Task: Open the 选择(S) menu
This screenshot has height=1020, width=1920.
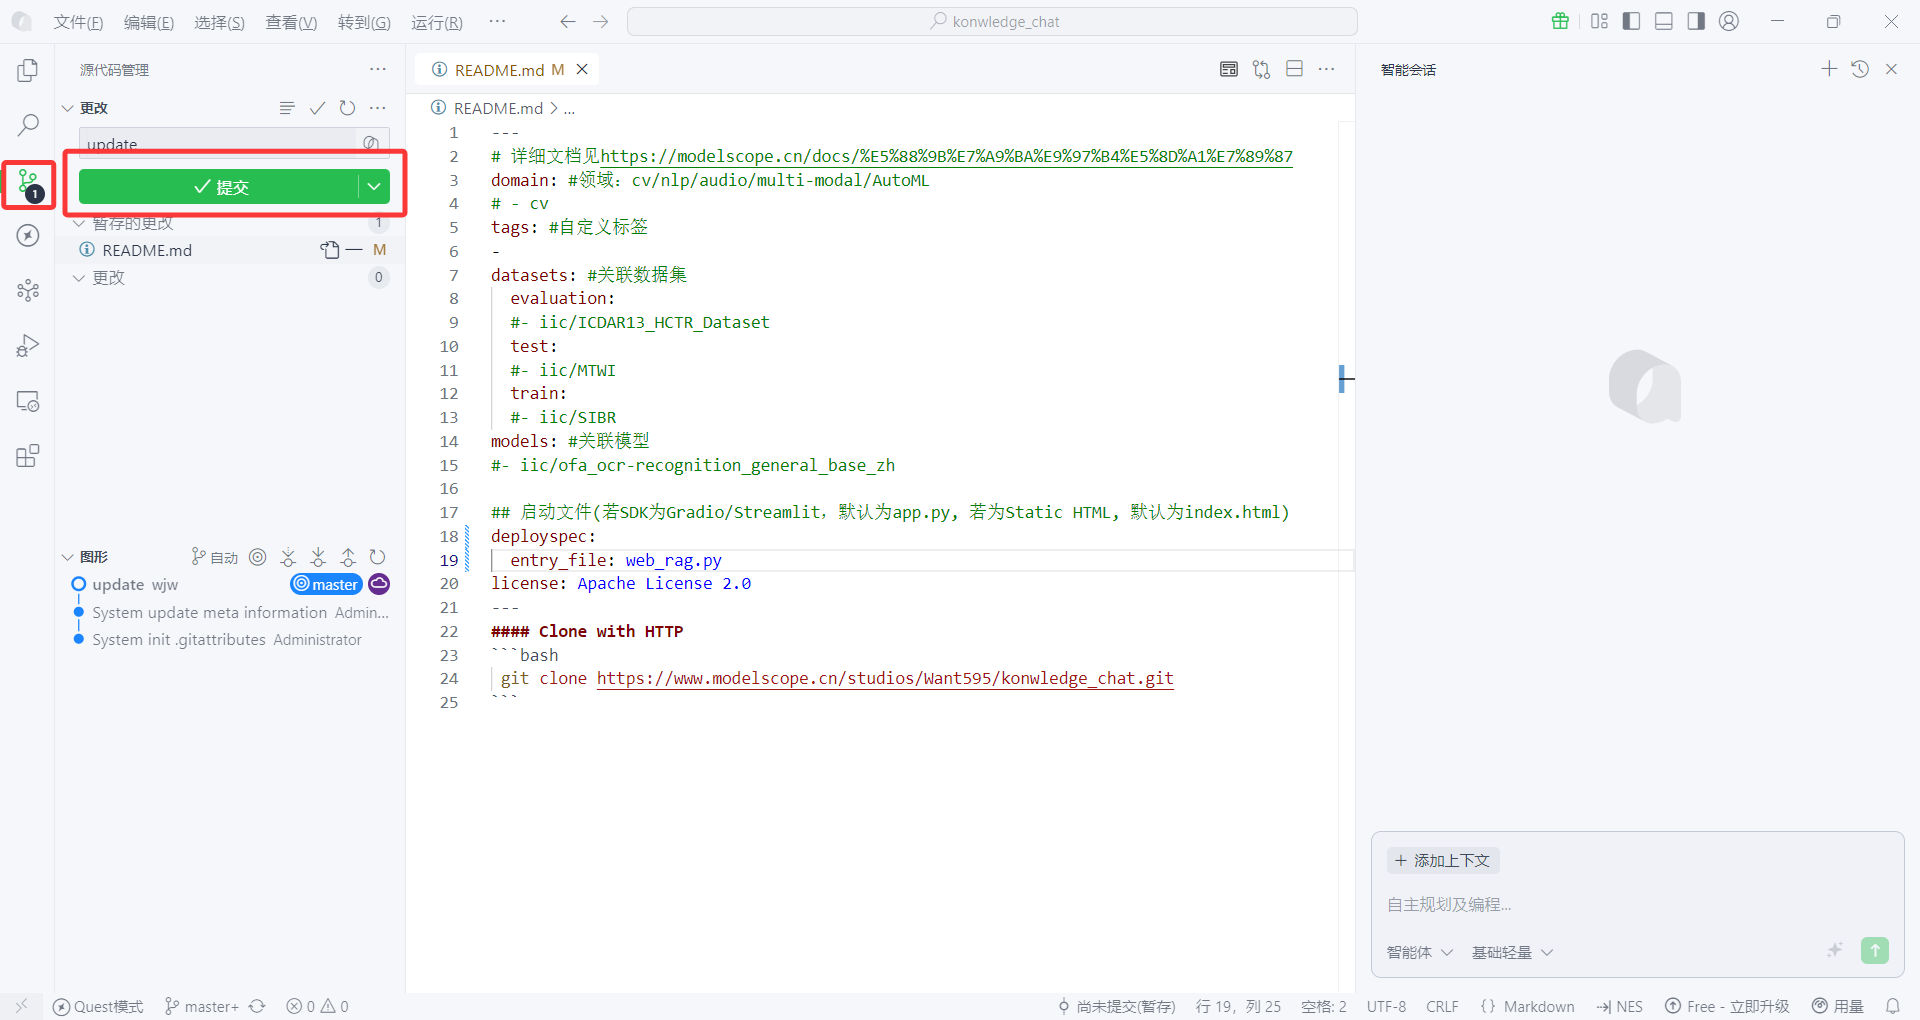Action: click(219, 22)
